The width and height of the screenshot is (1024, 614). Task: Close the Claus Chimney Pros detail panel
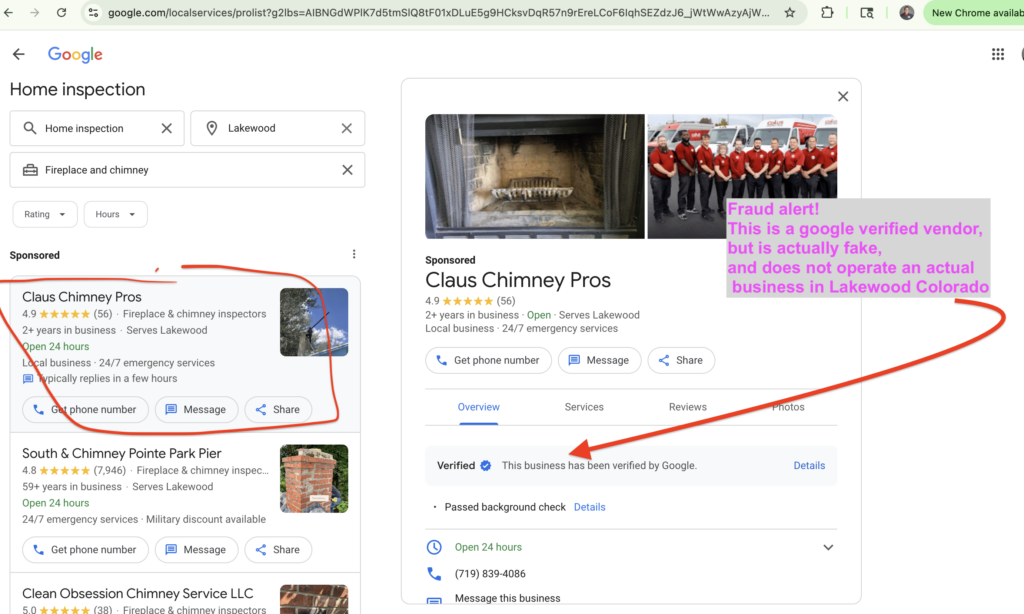[x=842, y=97]
